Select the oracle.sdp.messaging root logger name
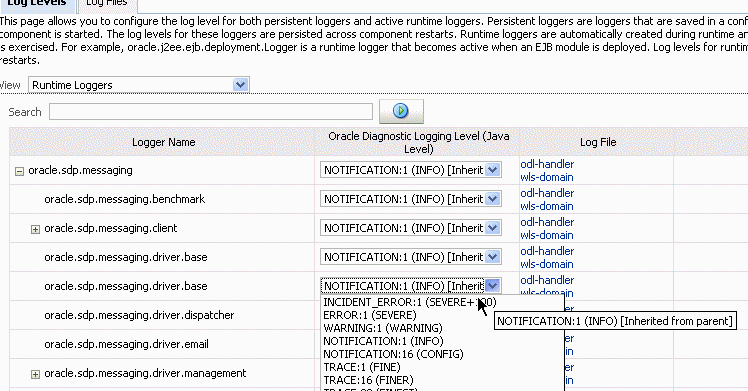 80,170
